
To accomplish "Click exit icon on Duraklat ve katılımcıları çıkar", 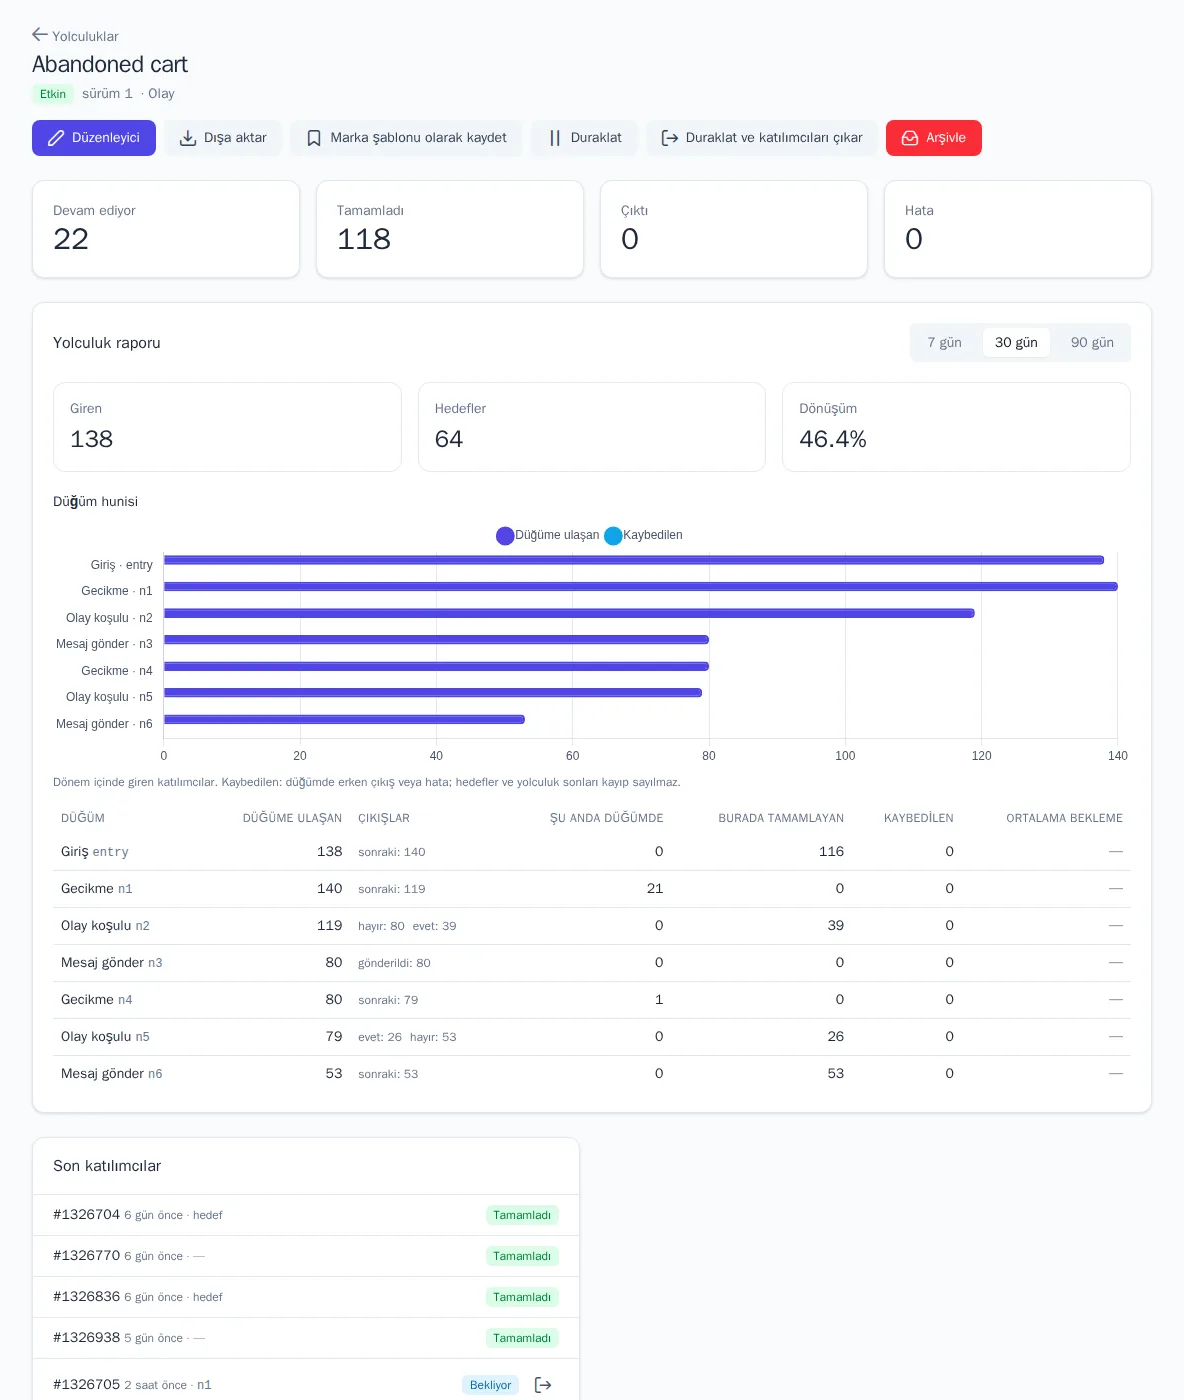I will coord(670,138).
